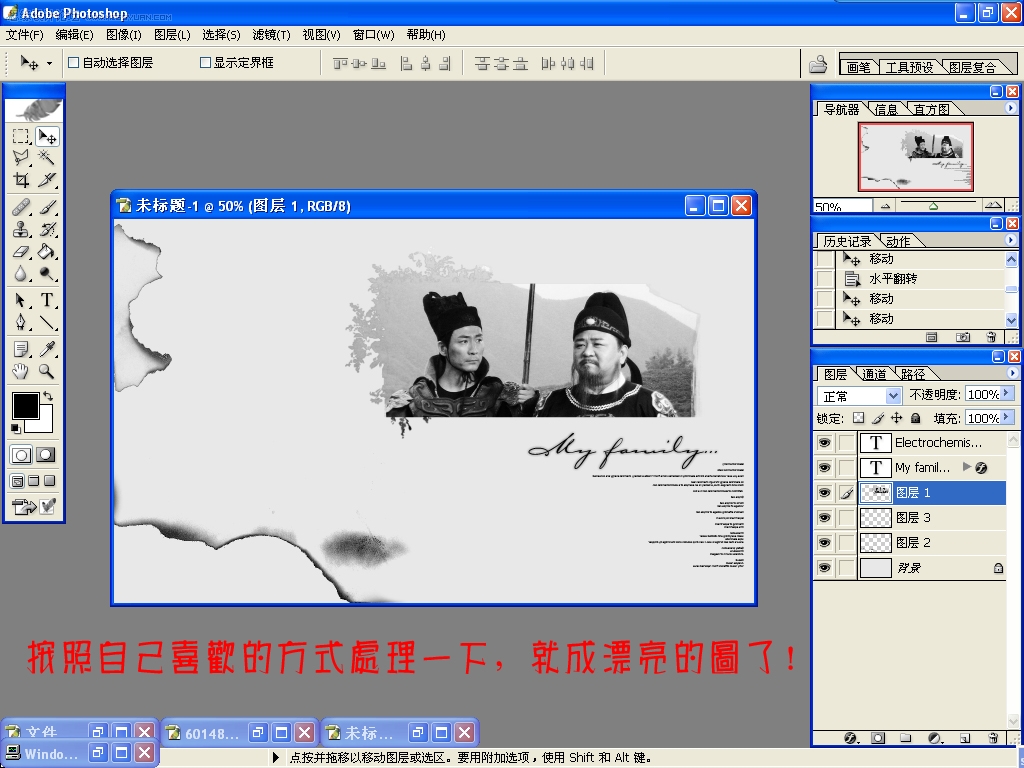
Task: Select the Clone Stamp tool
Action: (x=21, y=229)
